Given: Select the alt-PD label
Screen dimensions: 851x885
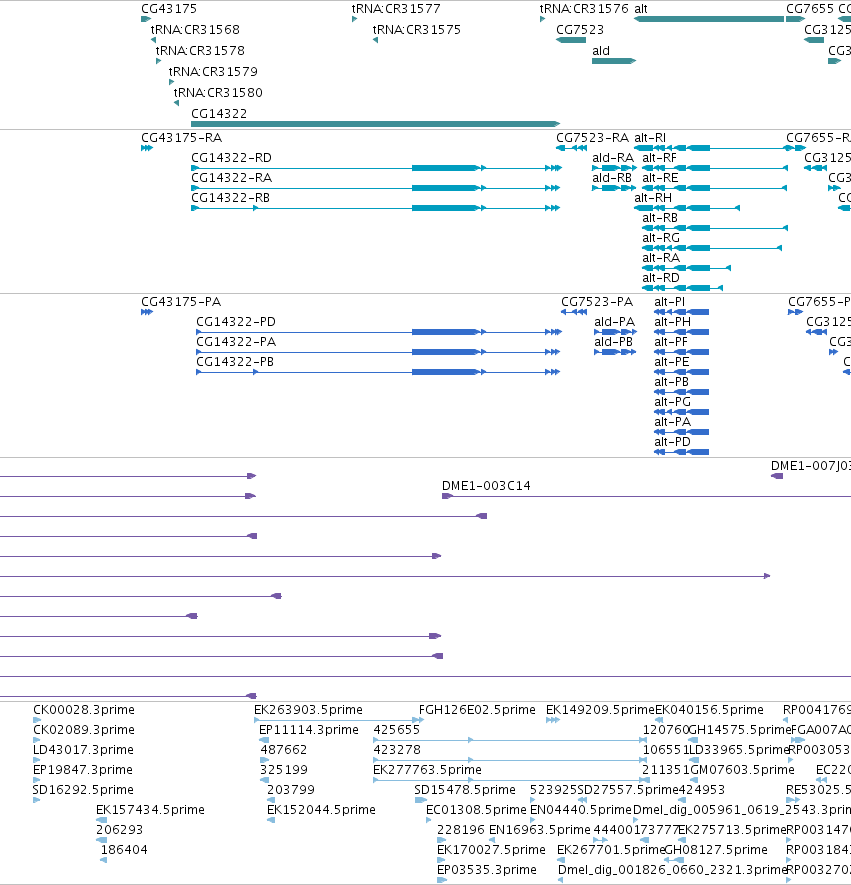Looking at the screenshot, I should 672,442.
